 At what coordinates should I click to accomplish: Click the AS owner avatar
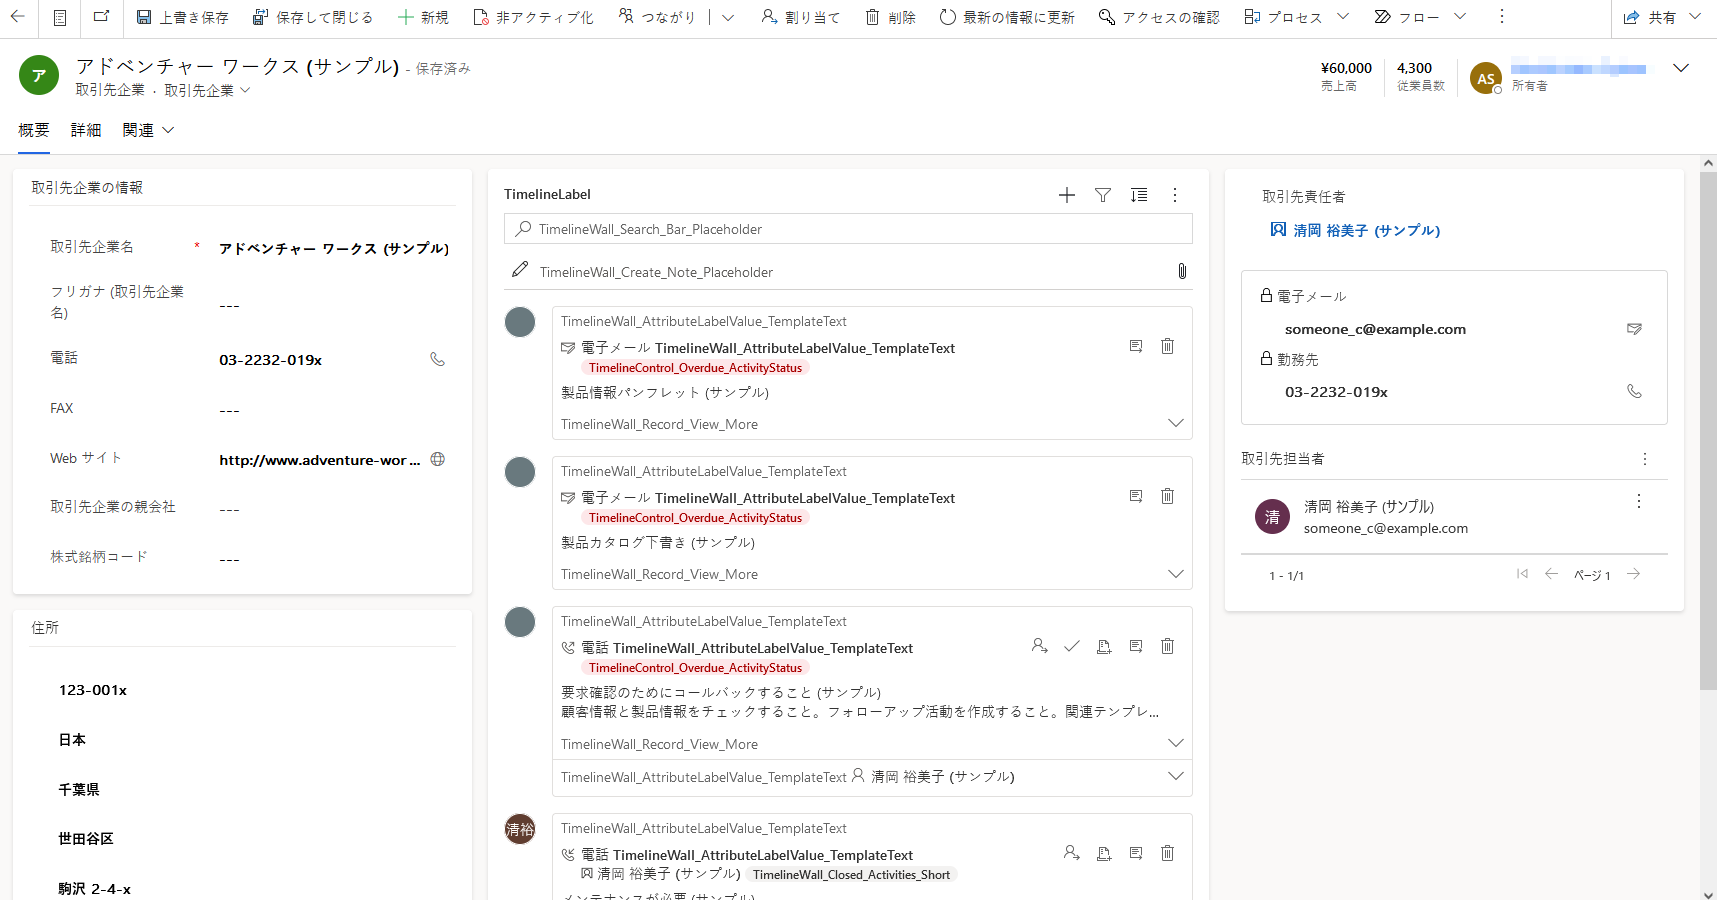point(1486,78)
